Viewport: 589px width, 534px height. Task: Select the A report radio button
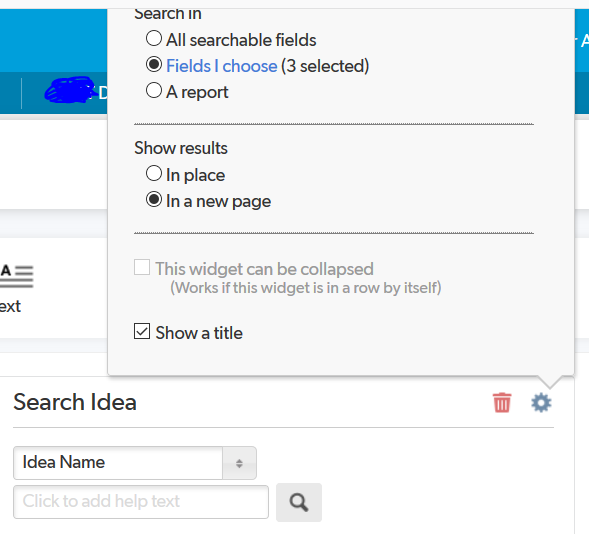coord(154,91)
